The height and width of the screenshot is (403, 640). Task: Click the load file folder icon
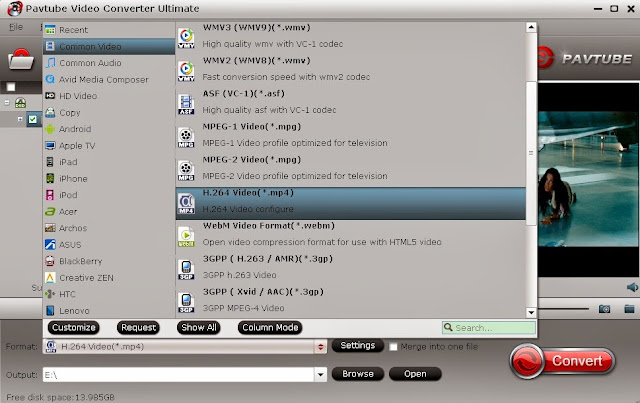(20, 60)
